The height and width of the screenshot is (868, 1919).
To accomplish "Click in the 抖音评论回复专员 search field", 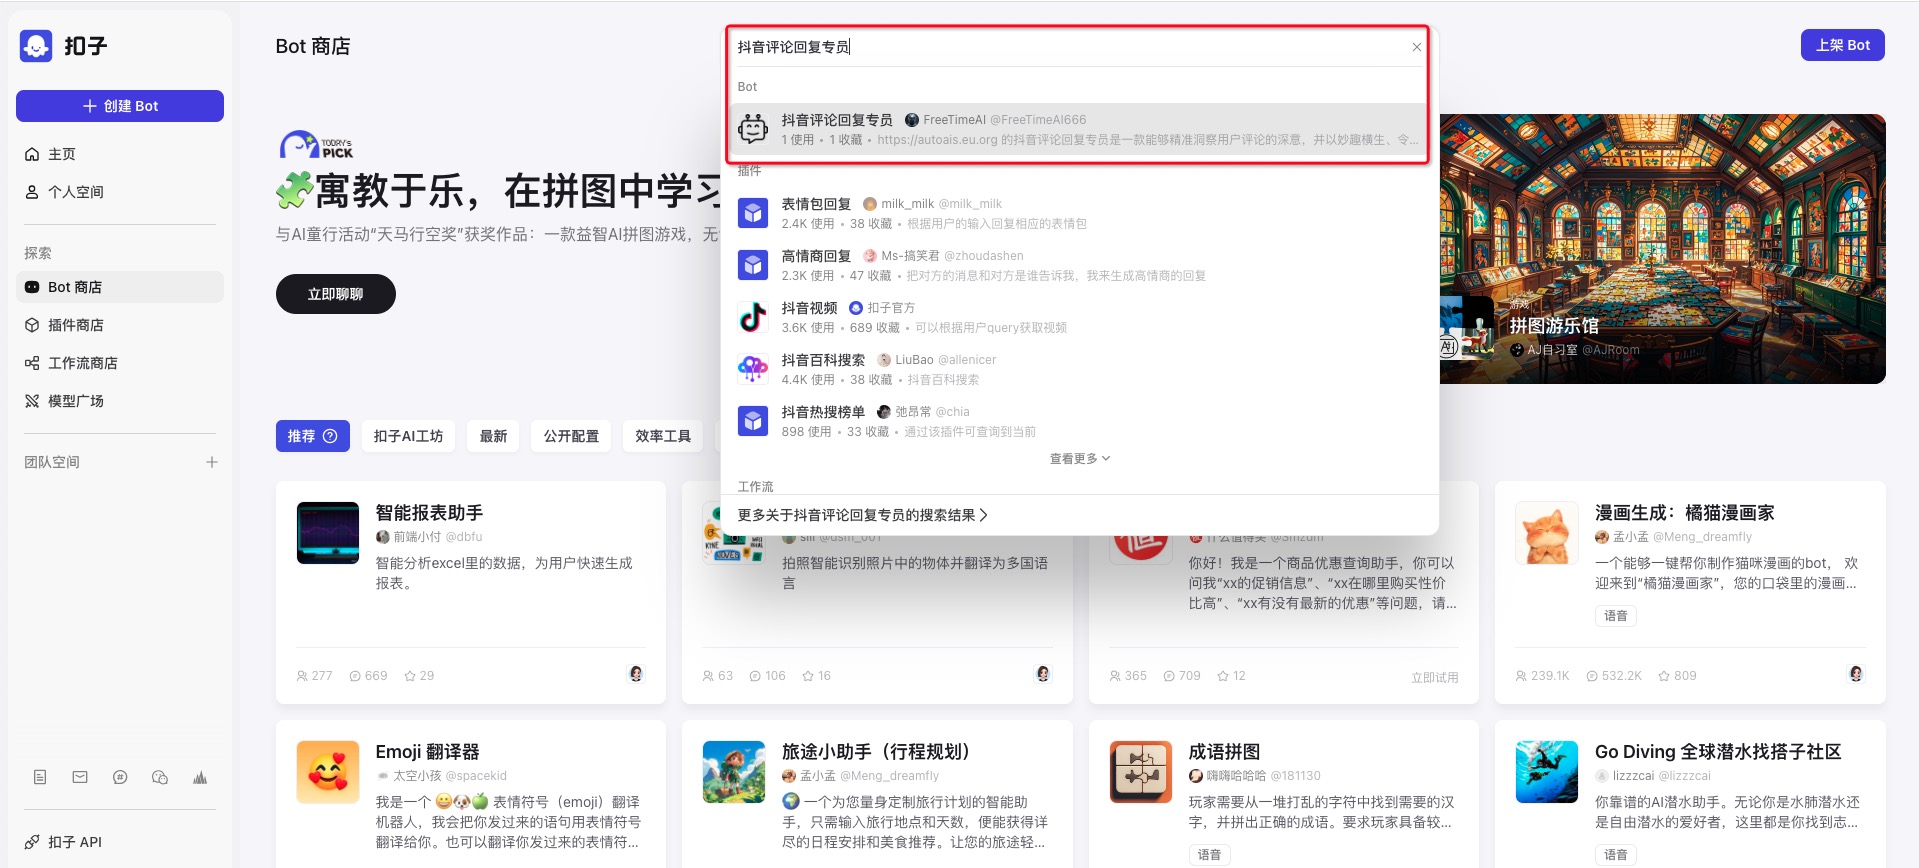I will [1070, 47].
